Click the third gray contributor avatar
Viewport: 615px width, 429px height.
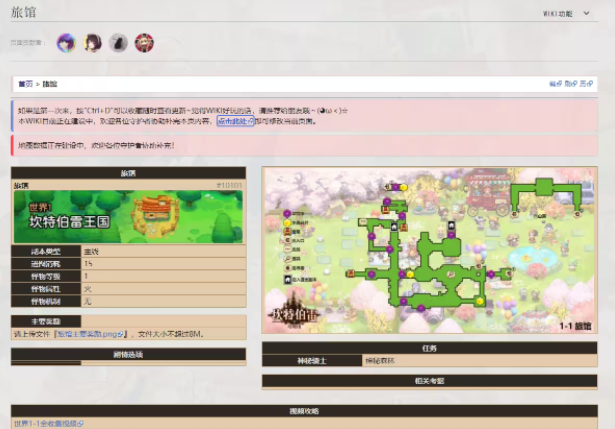[x=118, y=42]
